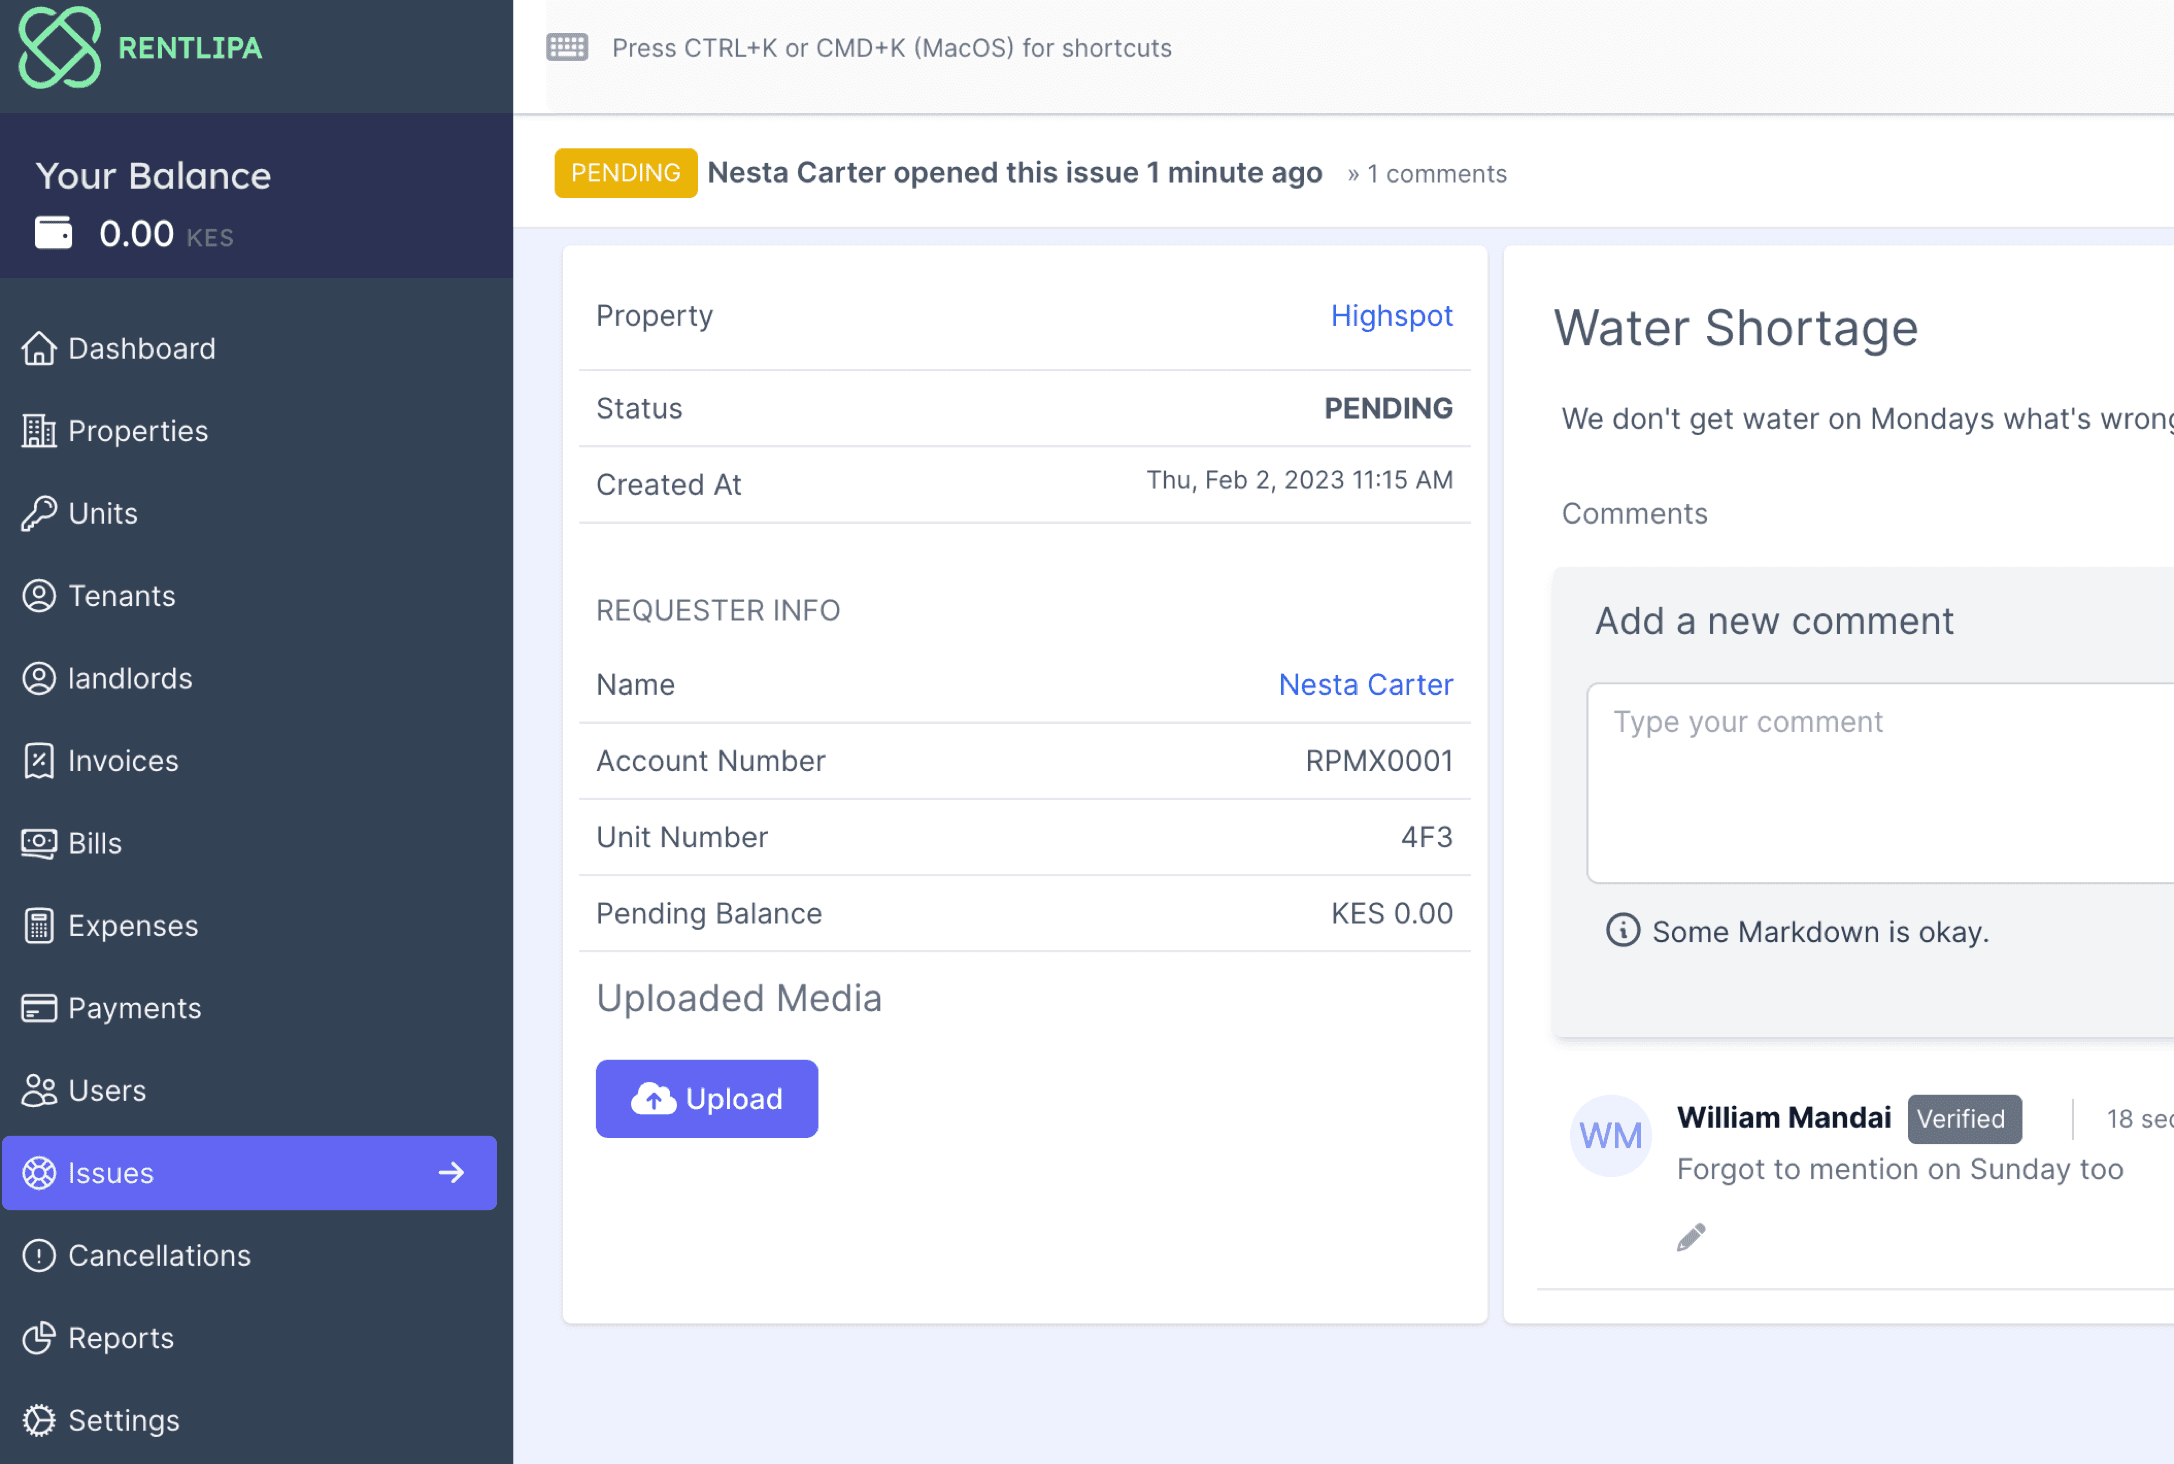Open Nesta Carter requester profile link
Viewport: 2174px width, 1464px height.
(x=1365, y=685)
